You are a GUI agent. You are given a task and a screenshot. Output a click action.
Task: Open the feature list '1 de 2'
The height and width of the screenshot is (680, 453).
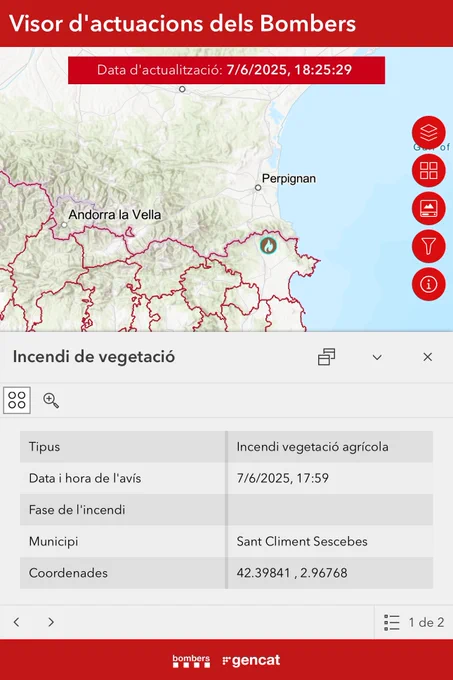(x=414, y=622)
